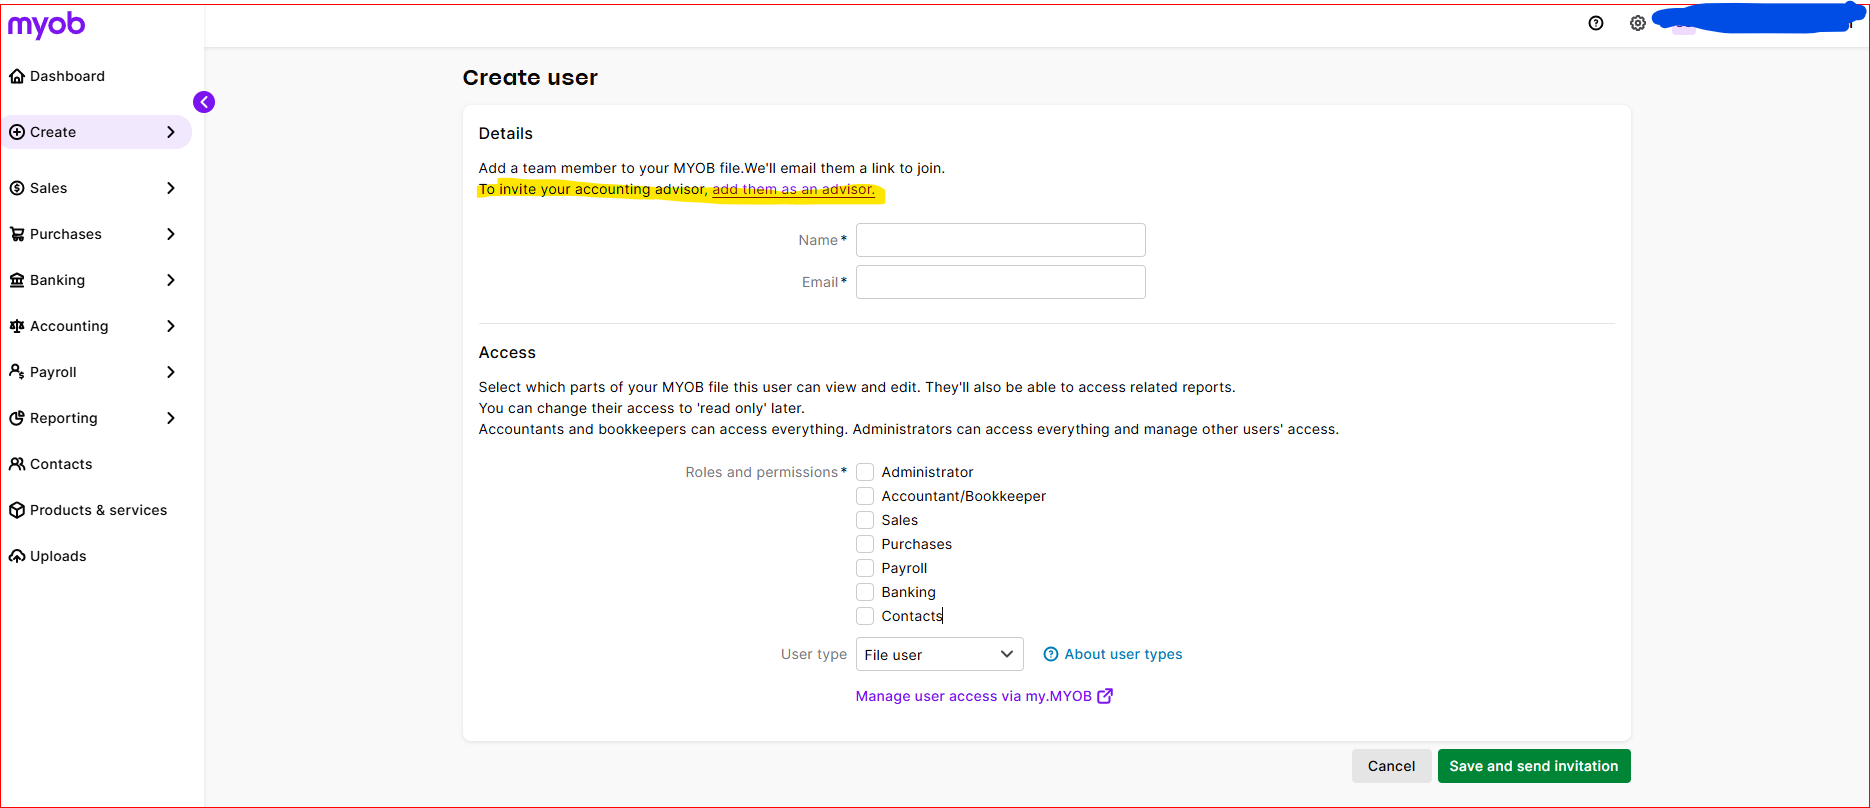1870x808 pixels.
Task: Expand the Banking menu chevron
Action: (171, 280)
